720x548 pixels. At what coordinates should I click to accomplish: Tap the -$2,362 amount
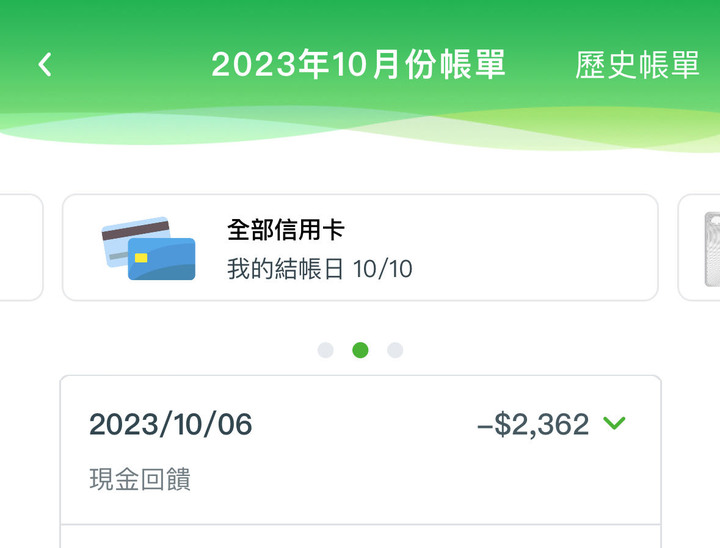tap(533, 424)
